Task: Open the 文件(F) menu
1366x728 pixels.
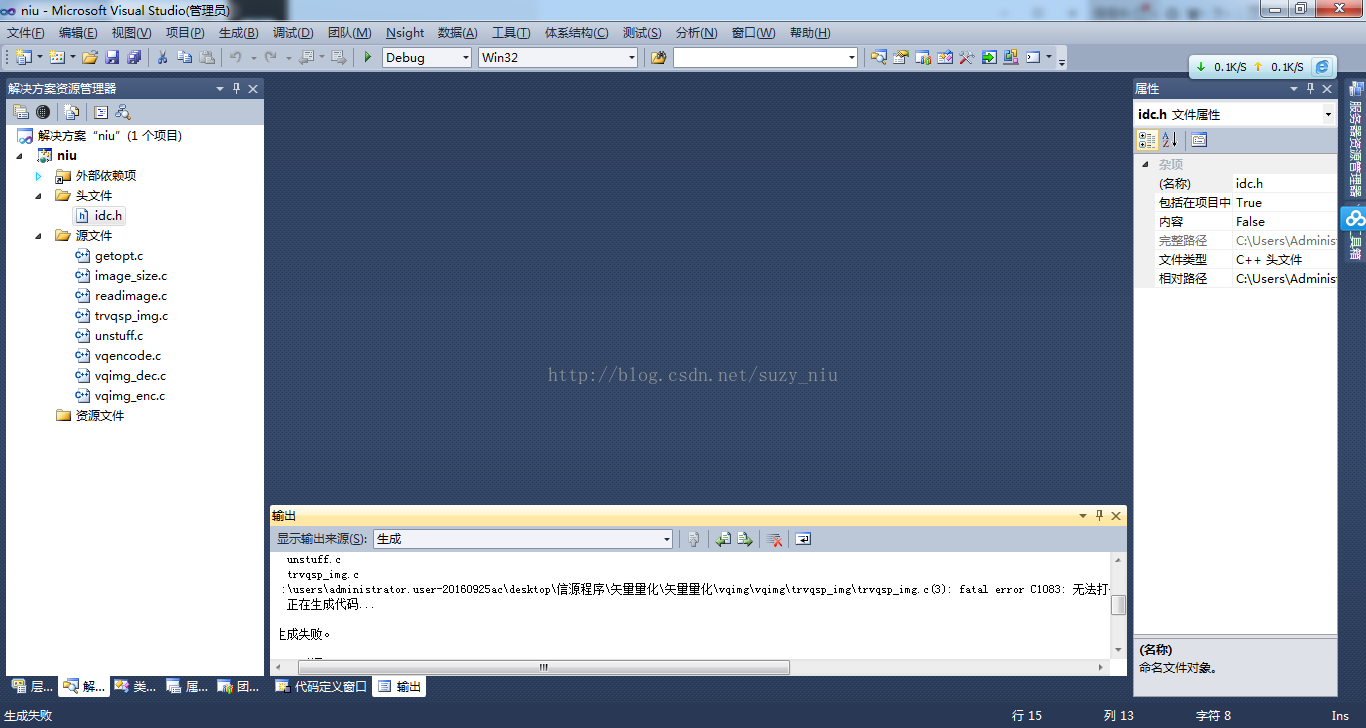Action: pos(26,33)
